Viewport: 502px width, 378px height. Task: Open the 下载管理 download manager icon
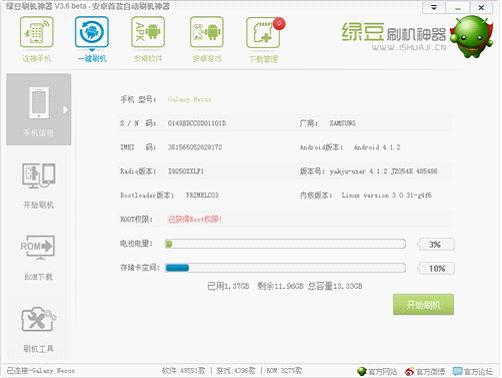[263, 33]
